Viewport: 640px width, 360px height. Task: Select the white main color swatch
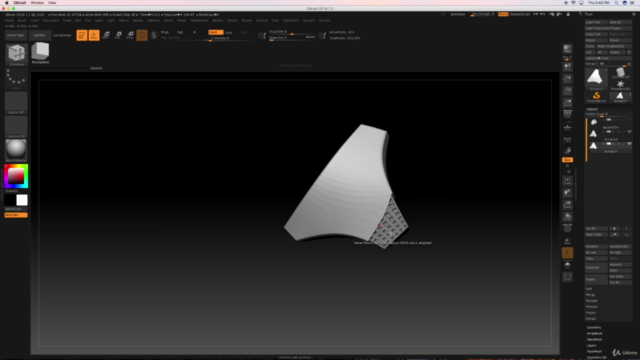pyautogui.click(x=22, y=200)
